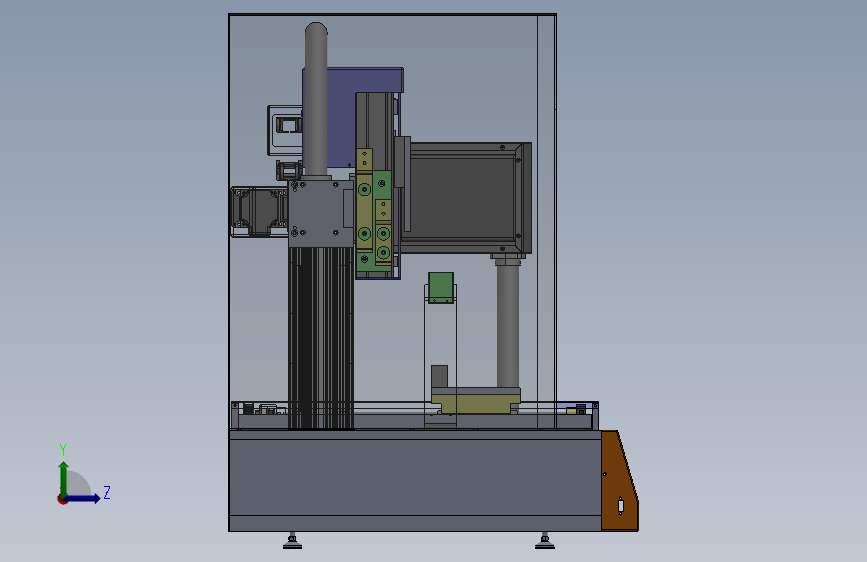Select the gray square mounting block
This screenshot has width=867, height=562.
(321, 214)
